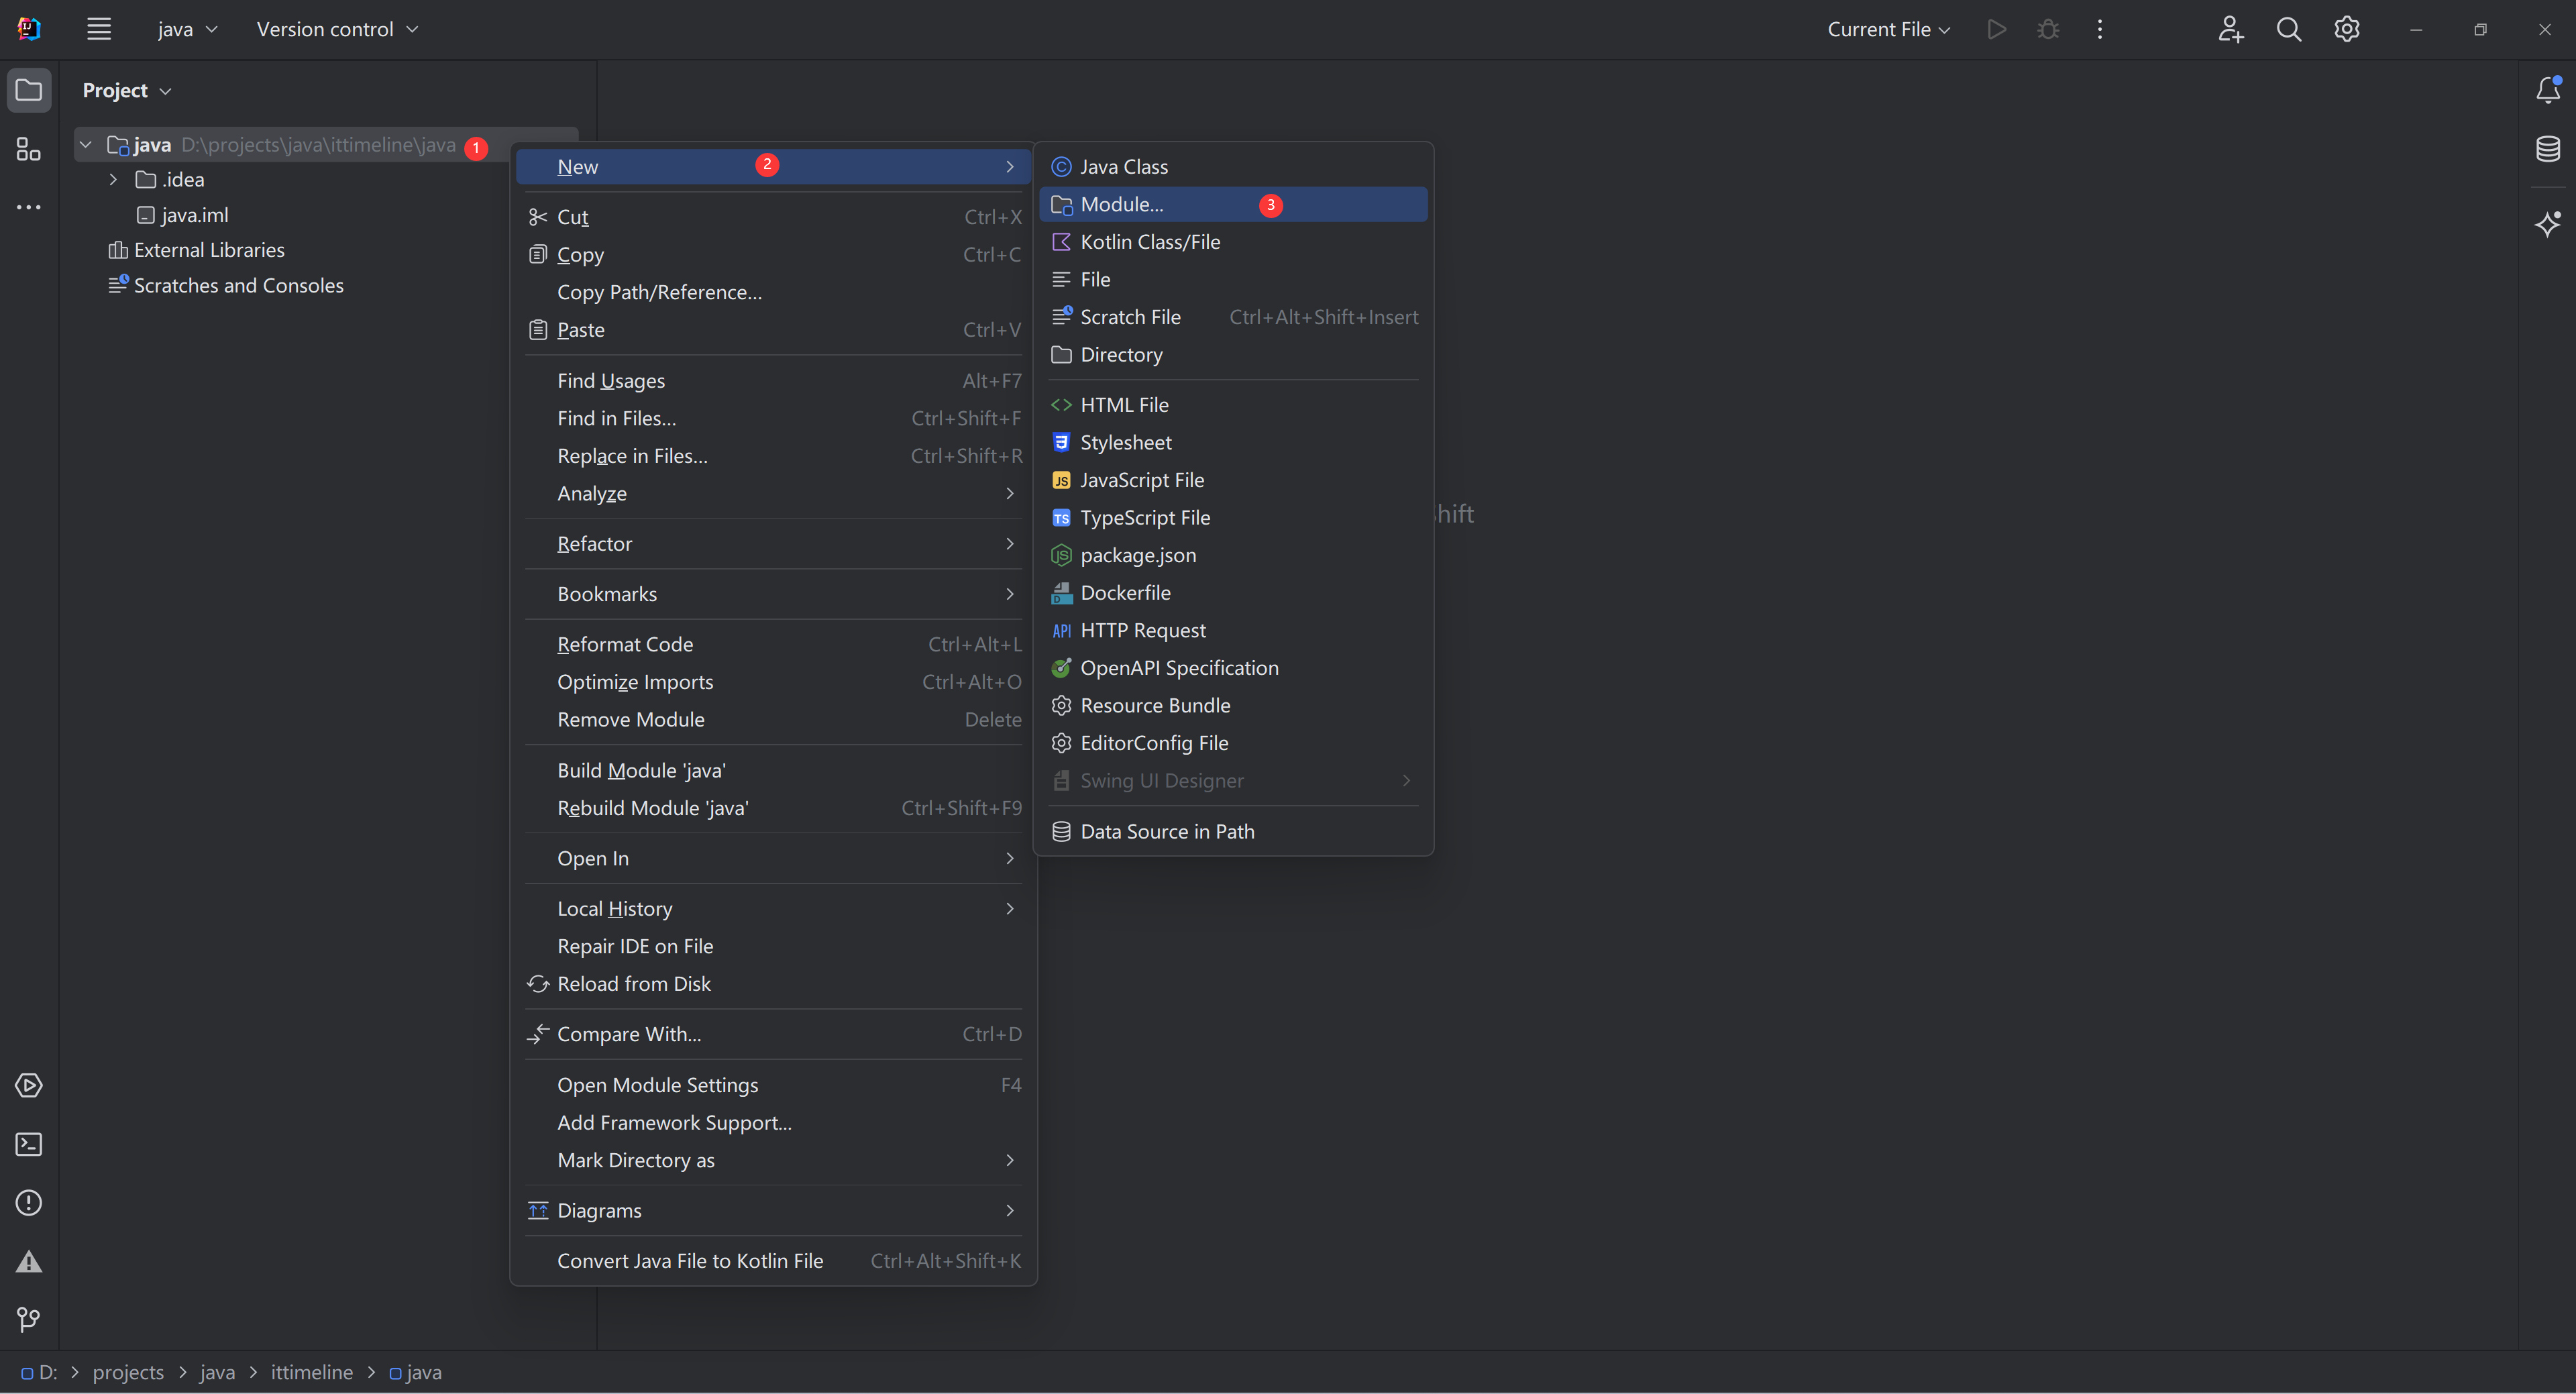Expand the Local History submenu

click(773, 908)
